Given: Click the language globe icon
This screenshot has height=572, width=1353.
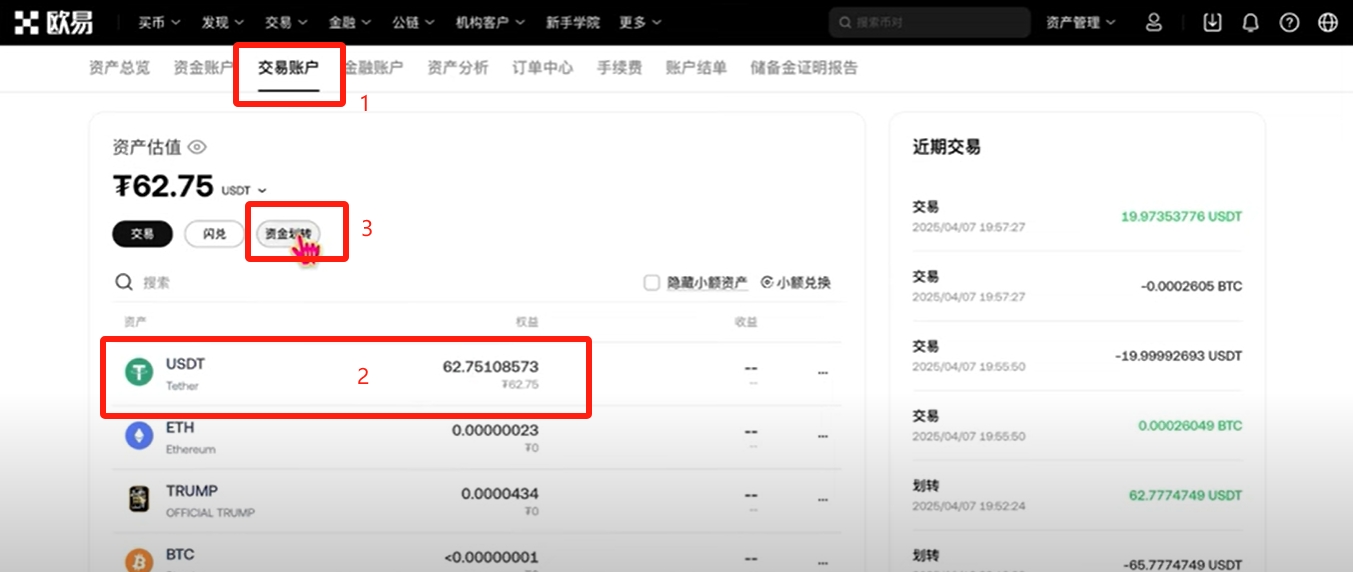Looking at the screenshot, I should tap(1328, 22).
